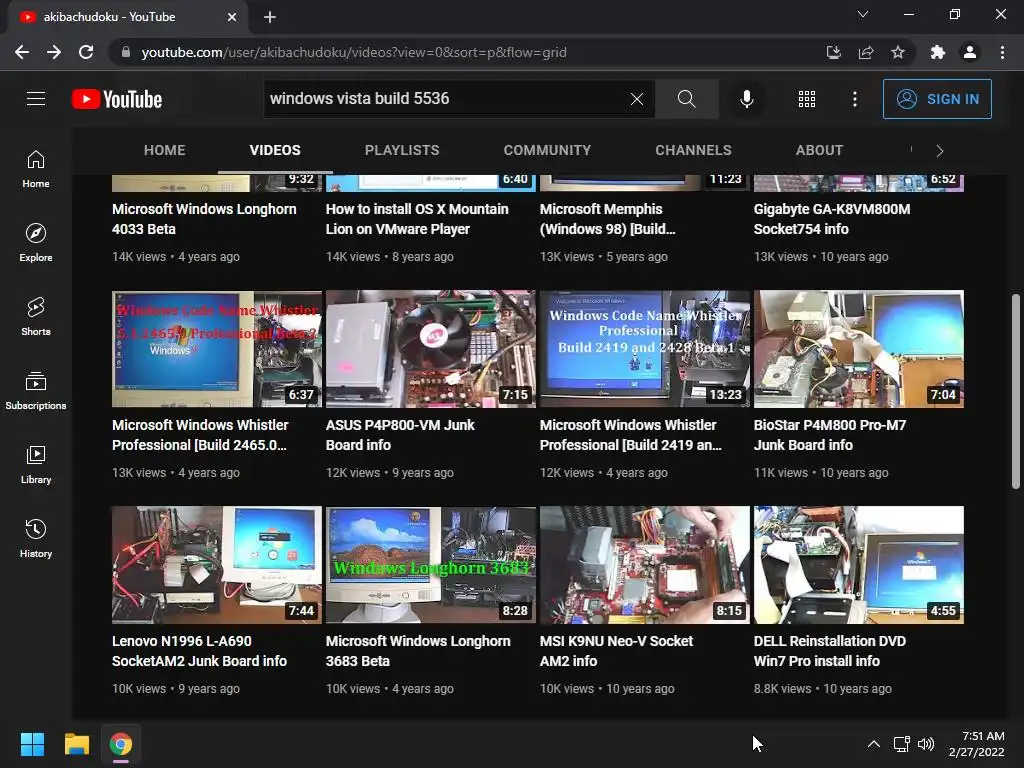The height and width of the screenshot is (768, 1024).
Task: Open the YouTube apps grid icon
Action: 807,99
